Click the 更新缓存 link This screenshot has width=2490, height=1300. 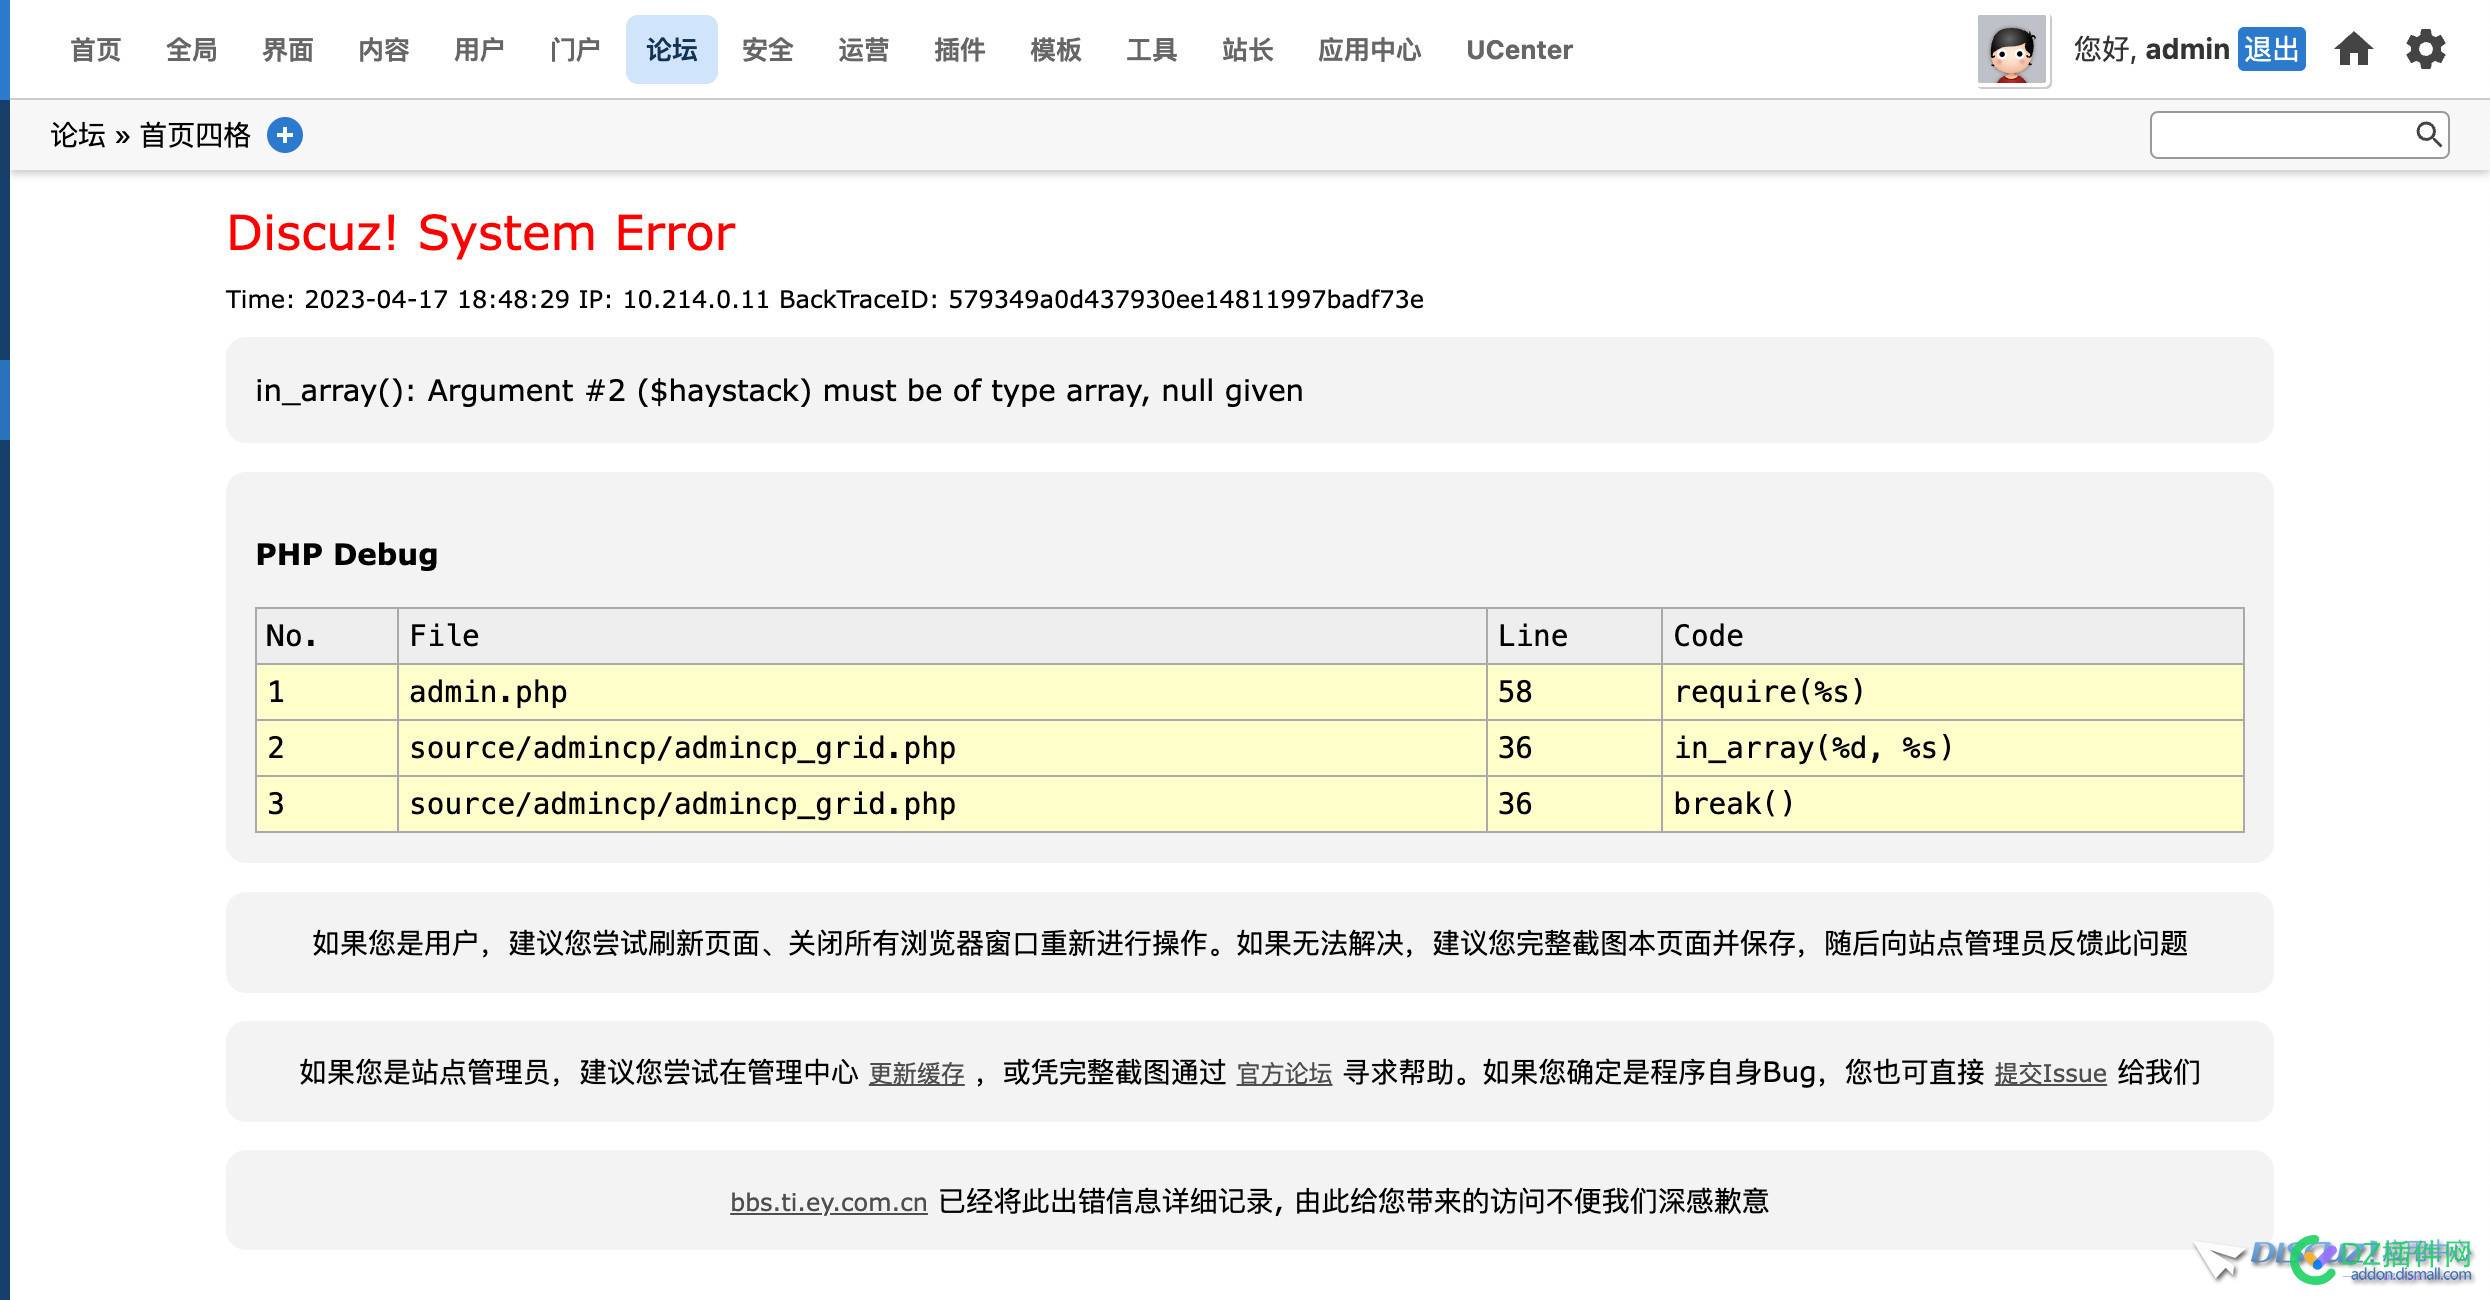click(916, 1073)
